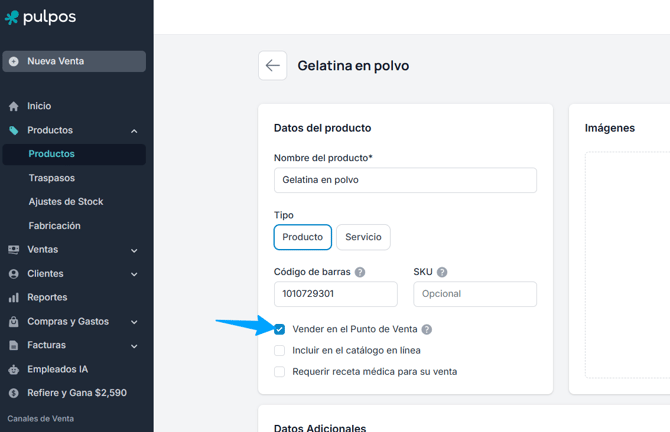Click the Ventas cash register icon
Screen dimensions: 670x432
[x=14, y=250]
